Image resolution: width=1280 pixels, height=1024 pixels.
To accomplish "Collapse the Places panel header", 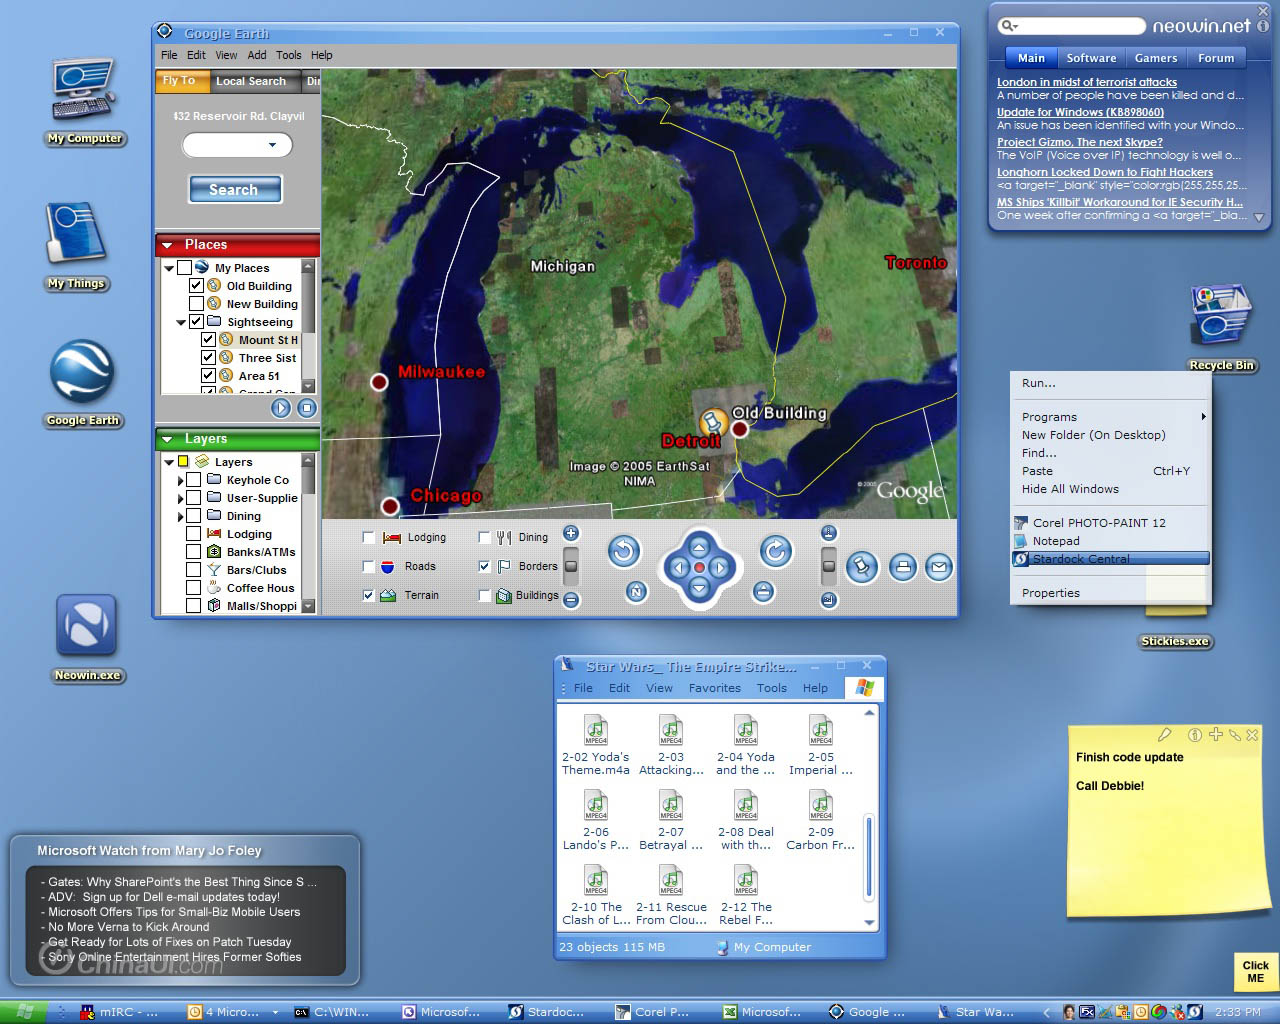I will [x=237, y=245].
